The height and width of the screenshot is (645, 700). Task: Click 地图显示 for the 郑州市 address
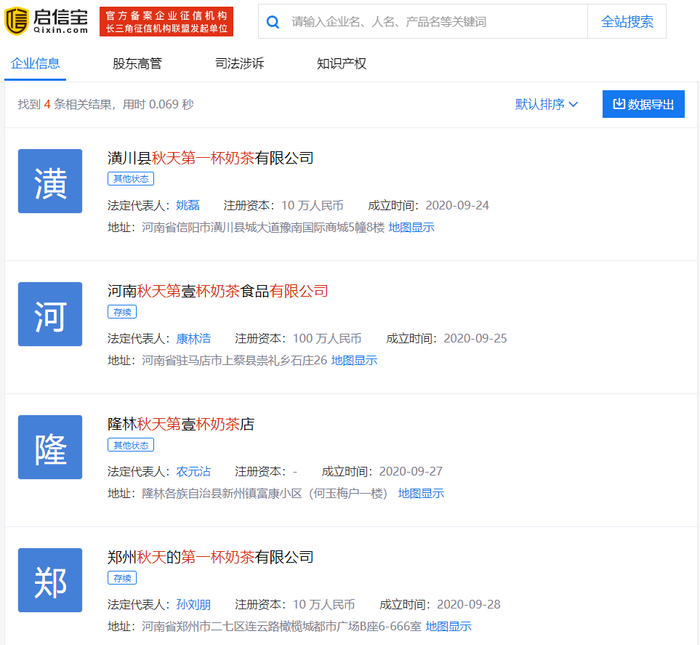click(x=448, y=626)
